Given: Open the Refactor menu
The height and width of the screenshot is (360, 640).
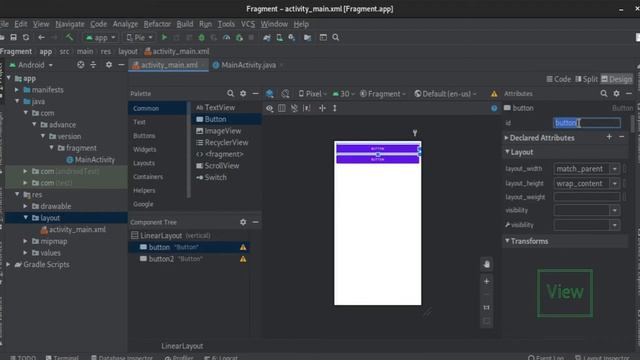Looking at the screenshot, I should (157, 24).
